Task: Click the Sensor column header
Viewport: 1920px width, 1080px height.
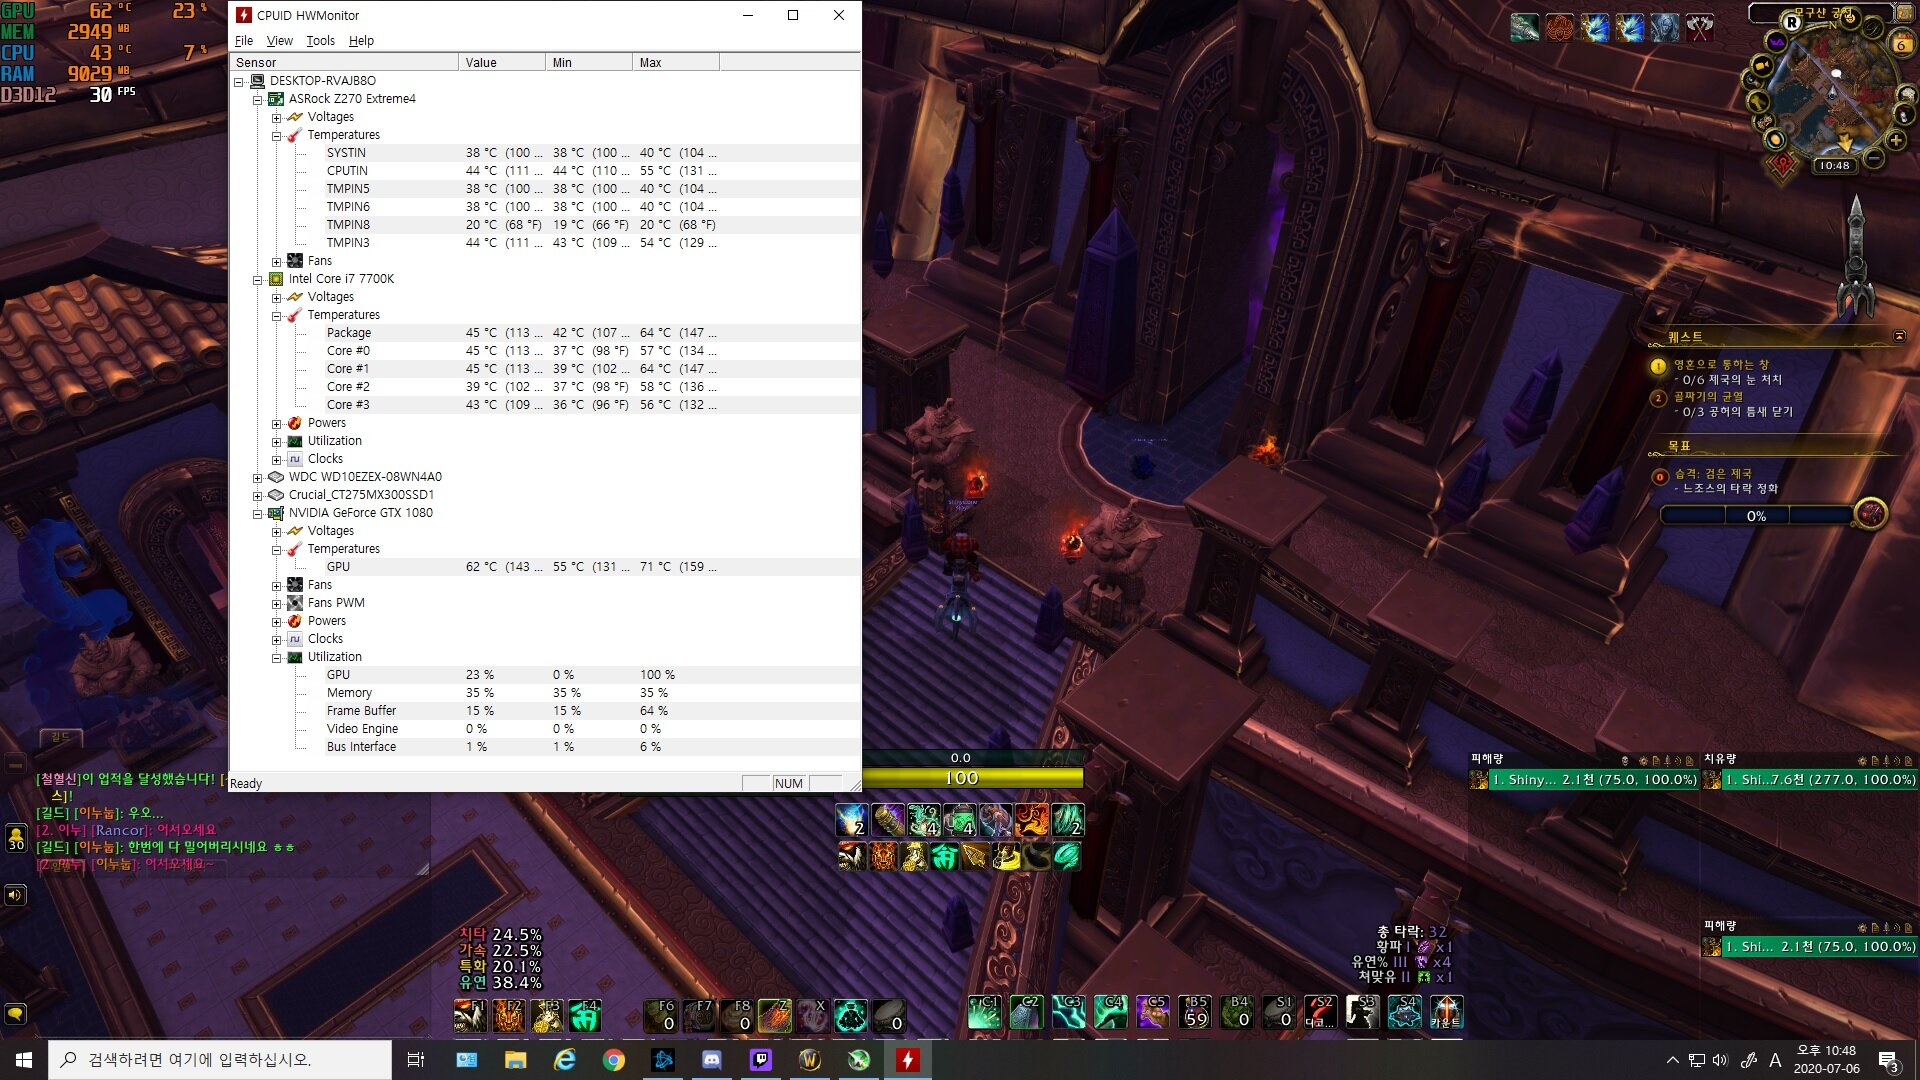Action: point(345,62)
